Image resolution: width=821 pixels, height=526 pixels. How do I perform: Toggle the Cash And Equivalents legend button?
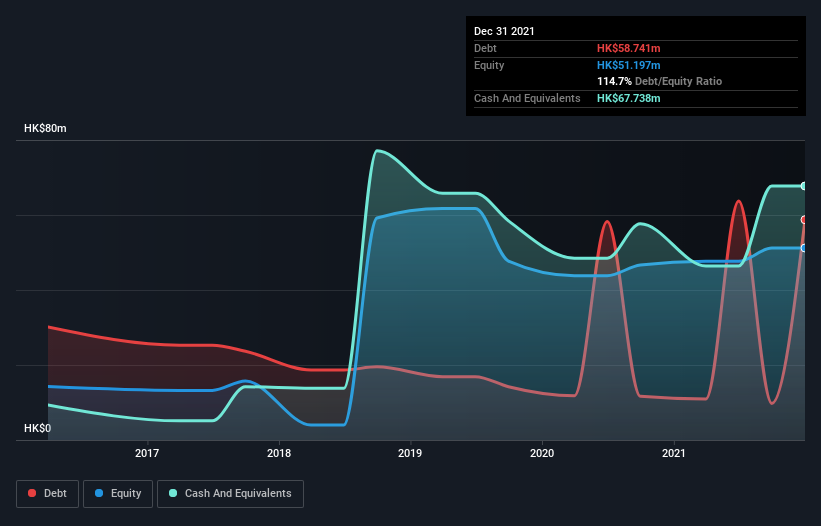click(230, 494)
